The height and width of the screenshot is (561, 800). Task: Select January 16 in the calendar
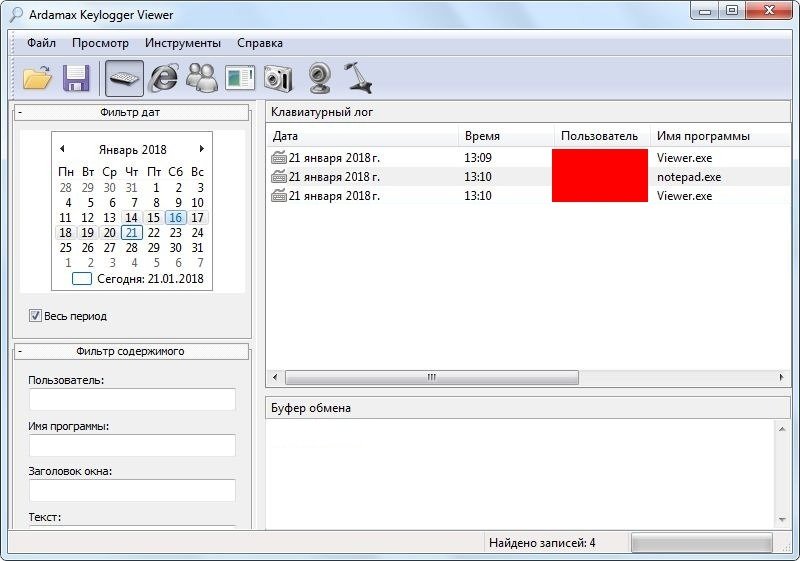click(175, 218)
